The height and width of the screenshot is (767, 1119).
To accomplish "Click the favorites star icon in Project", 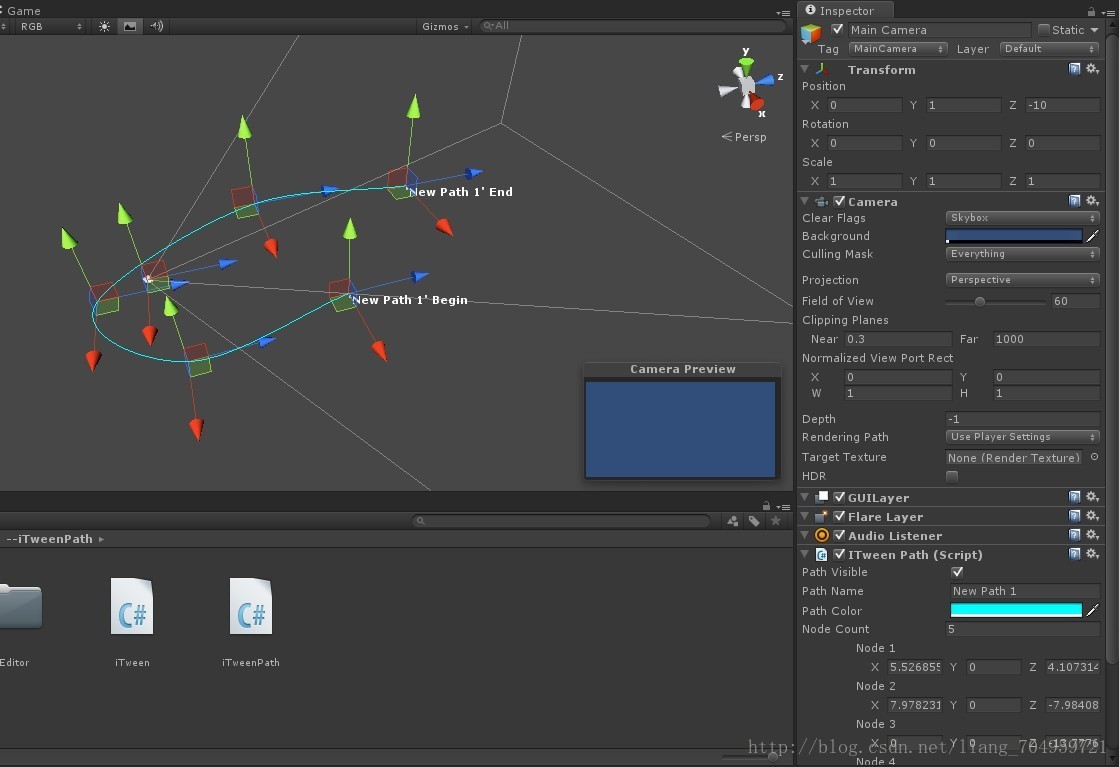I will (776, 521).
